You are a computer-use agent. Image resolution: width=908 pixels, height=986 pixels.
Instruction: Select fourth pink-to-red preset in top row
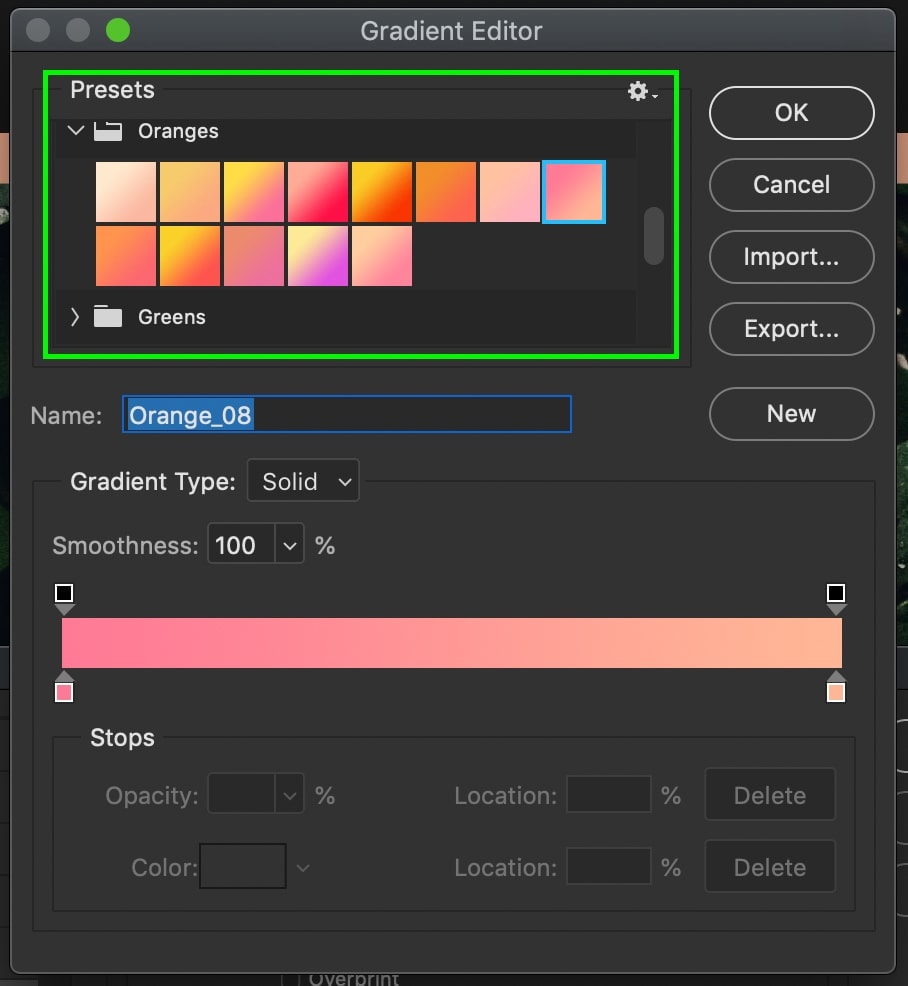pyautogui.click(x=318, y=192)
